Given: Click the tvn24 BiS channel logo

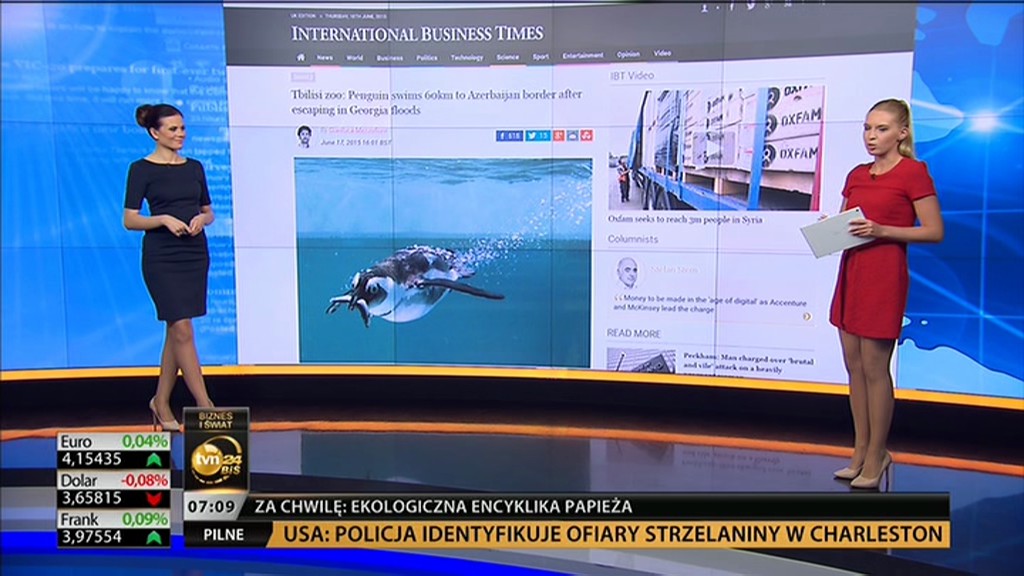Looking at the screenshot, I should point(216,460).
